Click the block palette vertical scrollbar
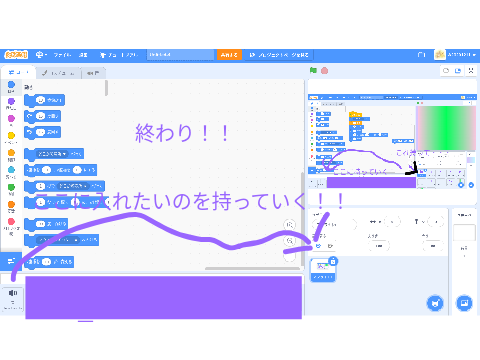 coord(106,88)
